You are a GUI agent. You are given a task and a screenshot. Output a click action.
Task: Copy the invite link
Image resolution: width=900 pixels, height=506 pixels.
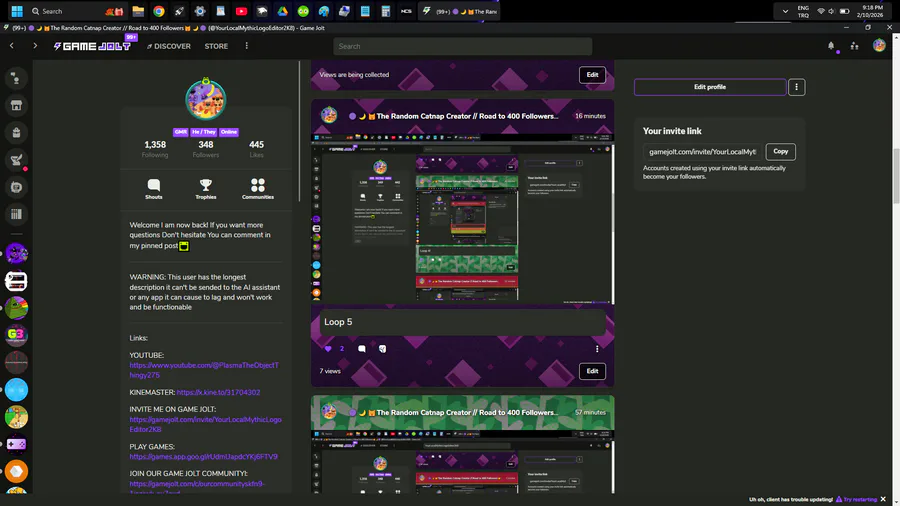pyautogui.click(x=781, y=151)
